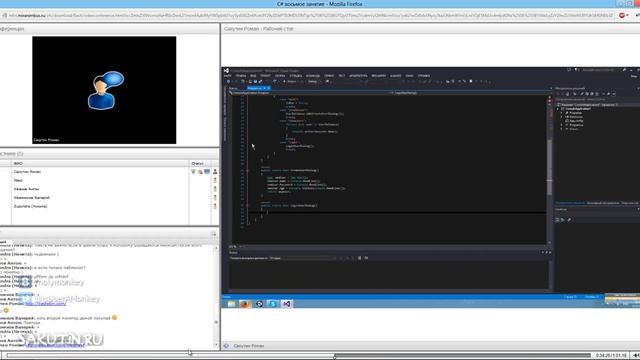Open the Отладка menu in Visual Studio
Viewport: 640px width, 360px height.
[x=296, y=76]
